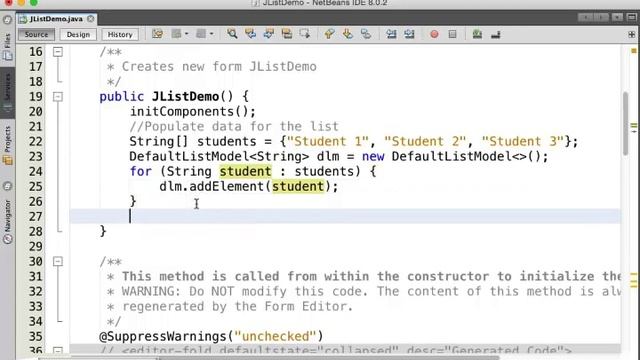This screenshot has width=640, height=360.
Task: Maximize the editor window button
Action: point(631,17)
